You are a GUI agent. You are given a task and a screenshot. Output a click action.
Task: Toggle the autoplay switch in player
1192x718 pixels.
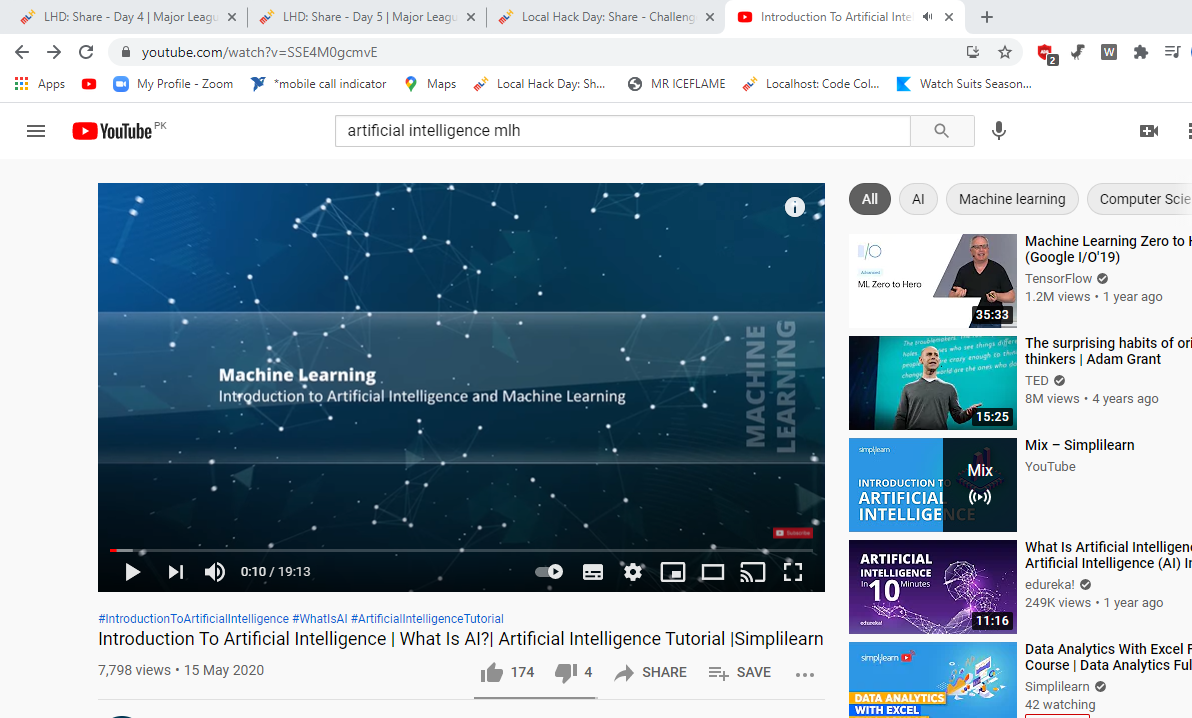point(549,572)
